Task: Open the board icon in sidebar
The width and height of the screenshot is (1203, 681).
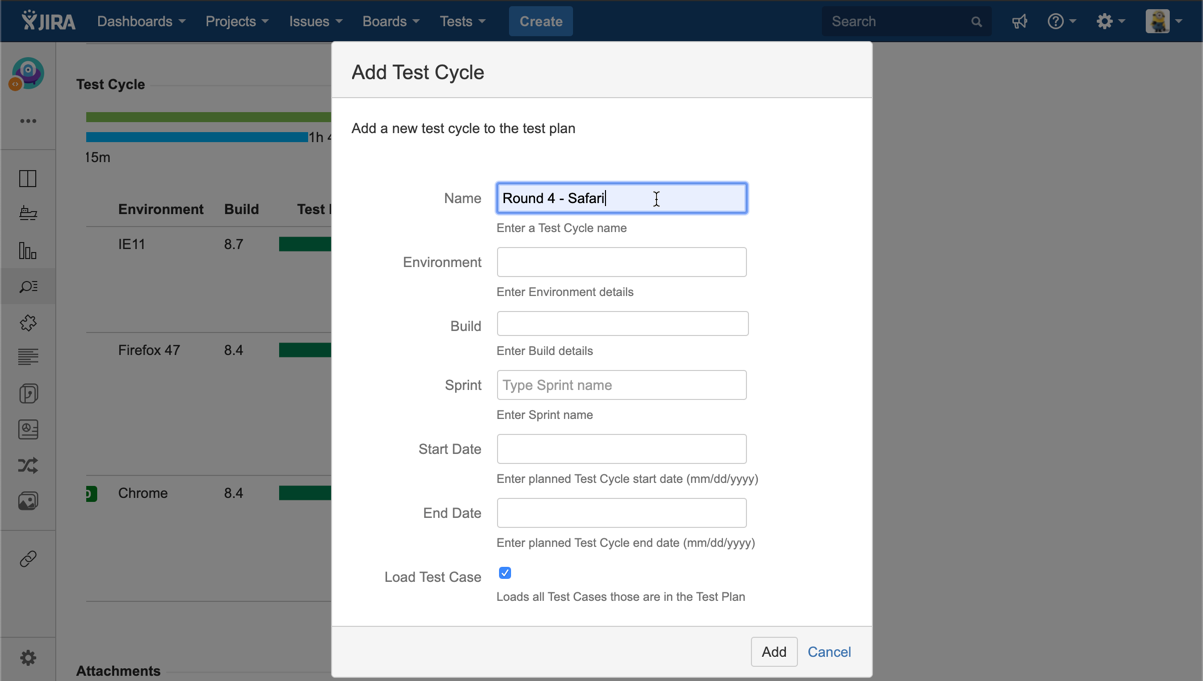Action: pyautogui.click(x=28, y=179)
